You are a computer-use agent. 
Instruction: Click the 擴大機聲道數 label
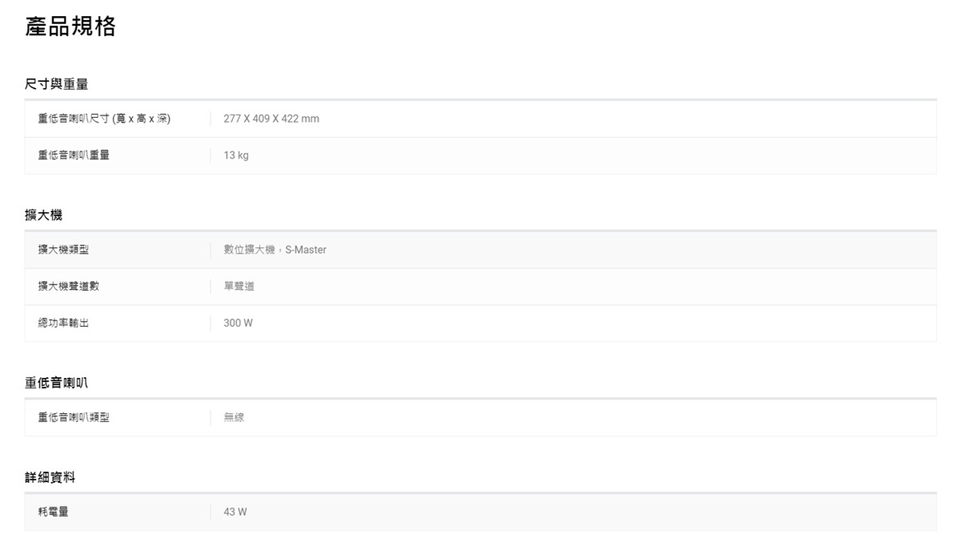tap(69, 286)
